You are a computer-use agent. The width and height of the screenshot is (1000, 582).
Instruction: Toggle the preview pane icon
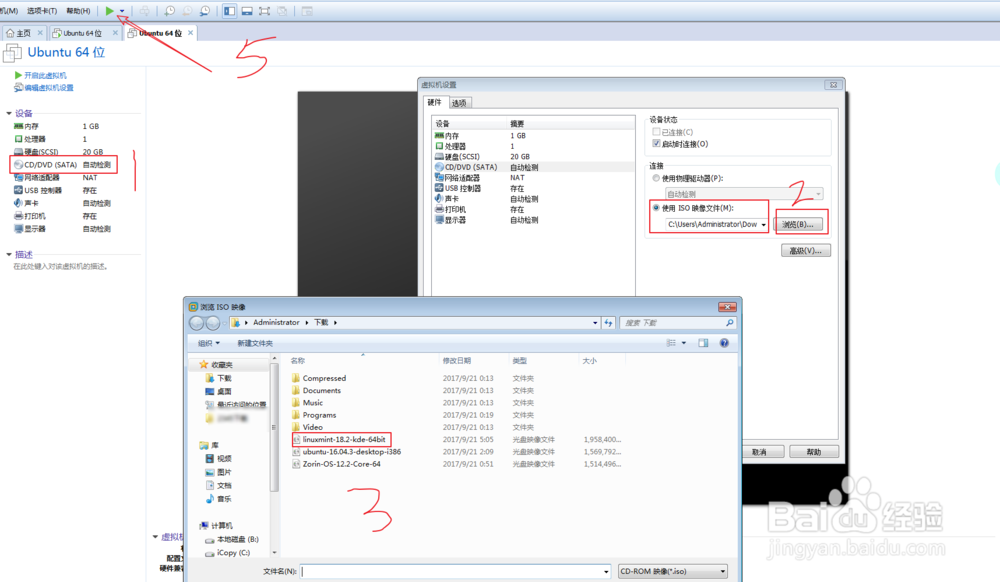tap(703, 343)
